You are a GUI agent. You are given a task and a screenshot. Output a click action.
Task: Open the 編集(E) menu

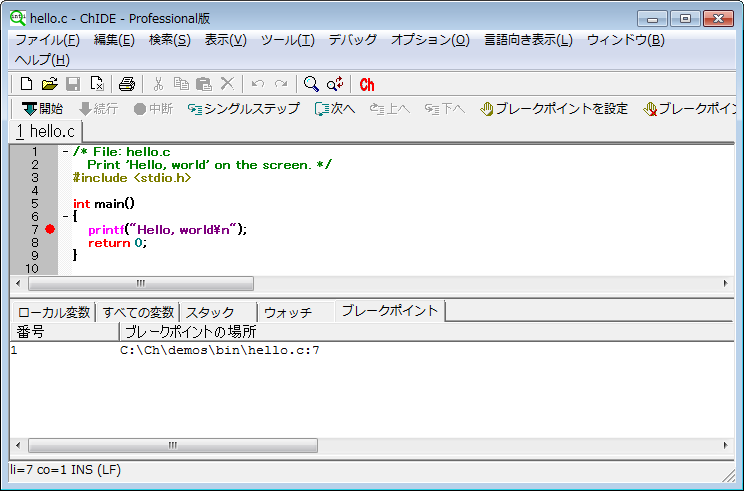pos(114,40)
